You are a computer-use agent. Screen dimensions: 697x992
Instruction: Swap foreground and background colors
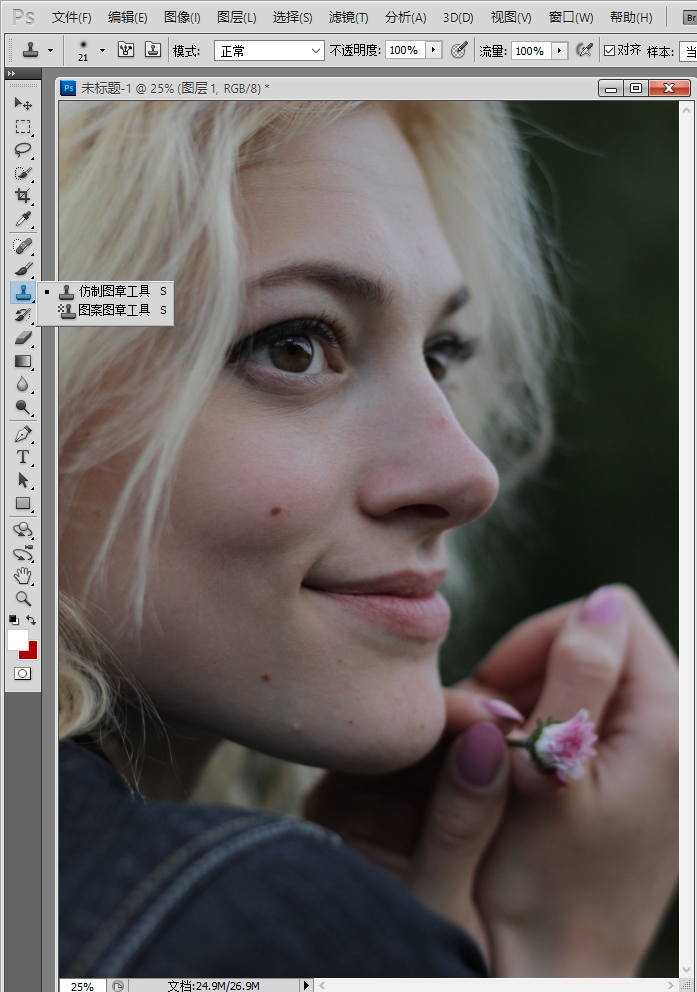point(31,620)
